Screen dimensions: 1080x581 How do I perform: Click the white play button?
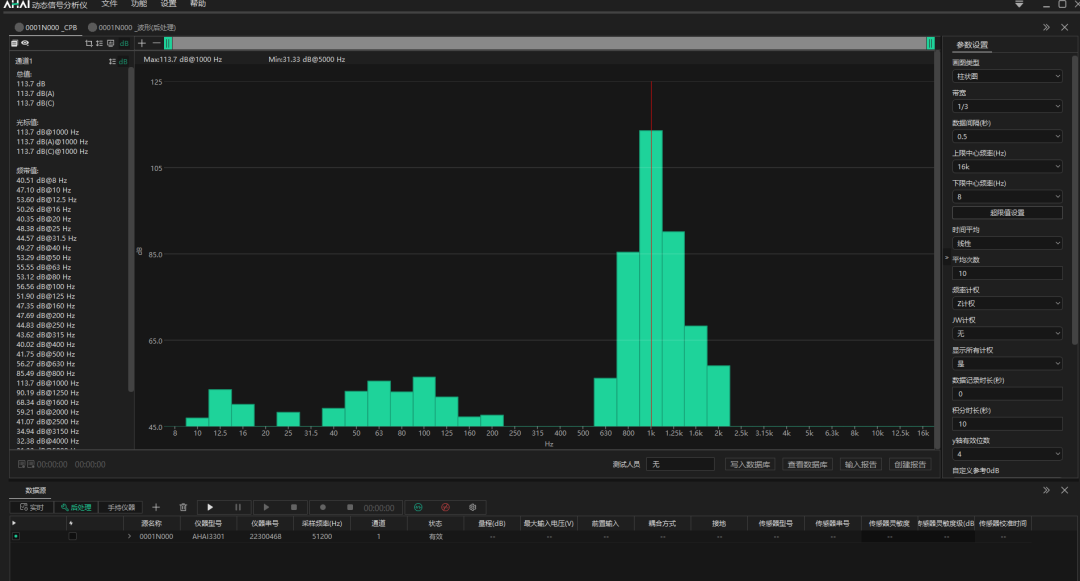pos(210,507)
